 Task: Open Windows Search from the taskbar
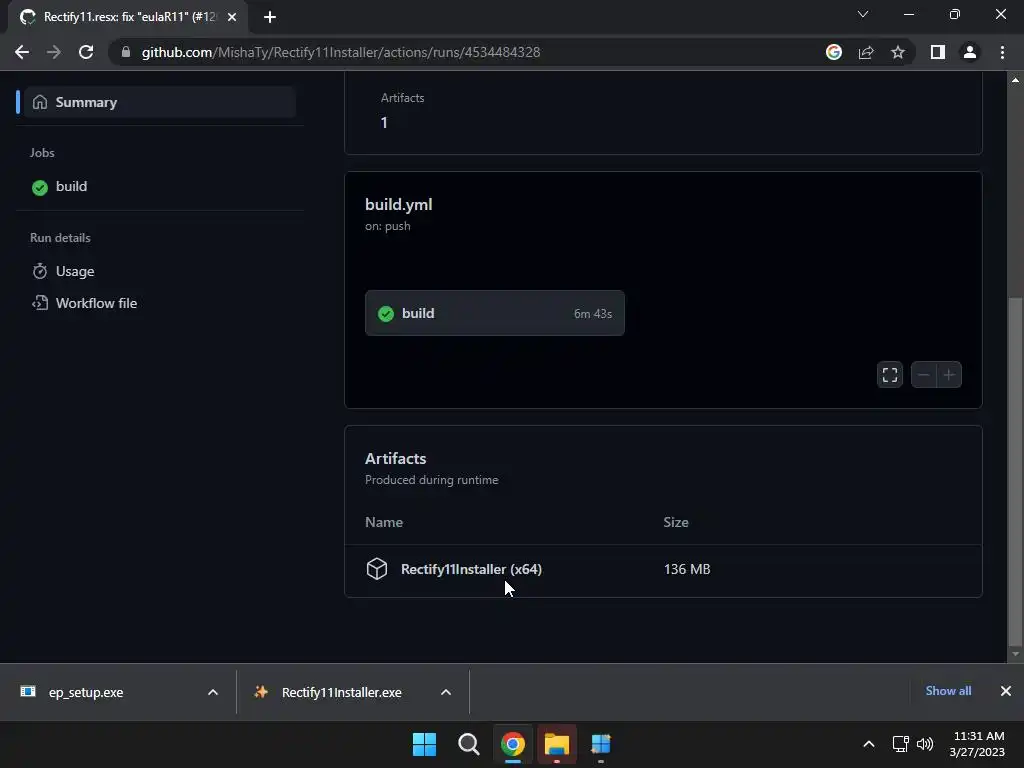click(x=468, y=744)
